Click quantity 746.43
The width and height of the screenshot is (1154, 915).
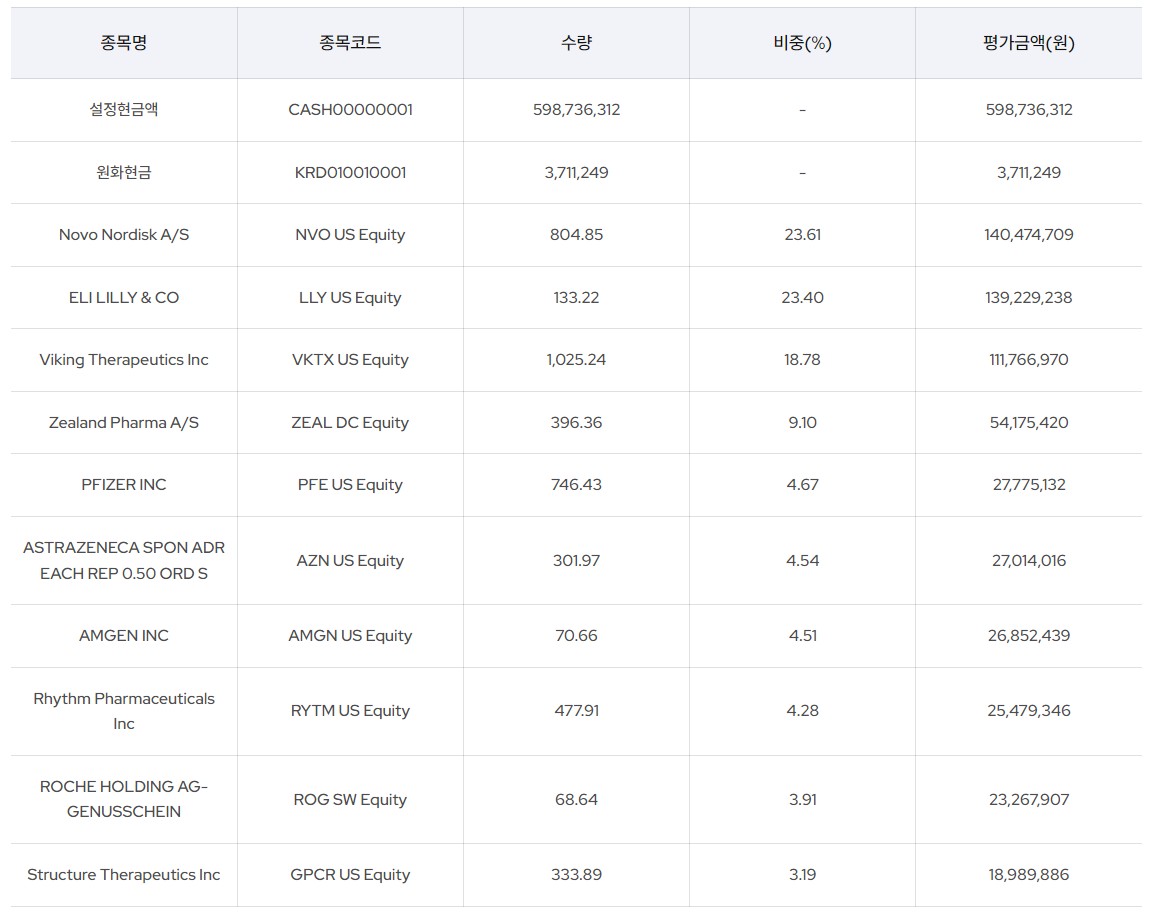tap(576, 484)
